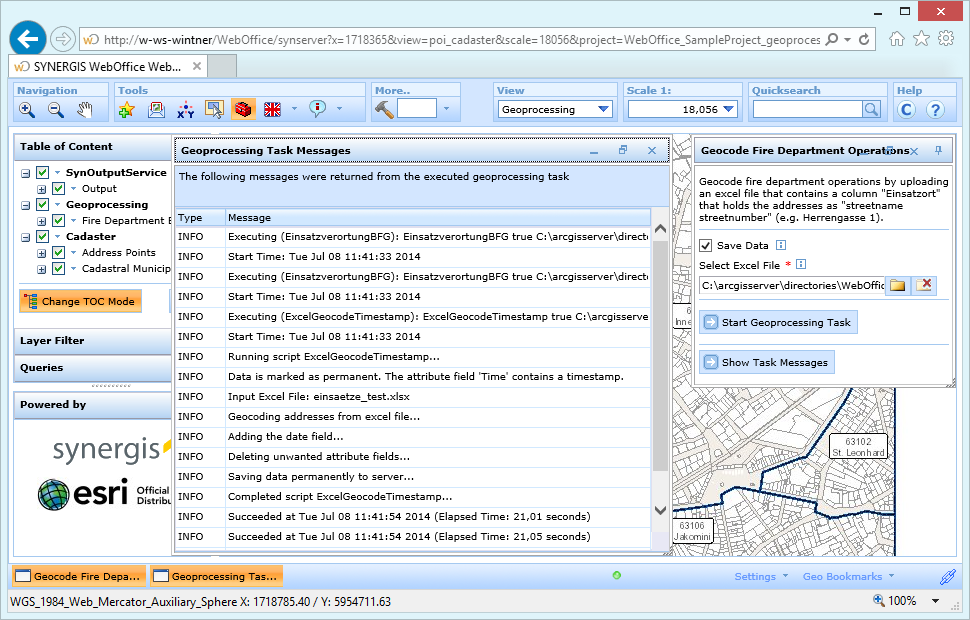This screenshot has width=970, height=620.
Task: Click the red Geoprocessing toolbox icon
Action: point(244,108)
